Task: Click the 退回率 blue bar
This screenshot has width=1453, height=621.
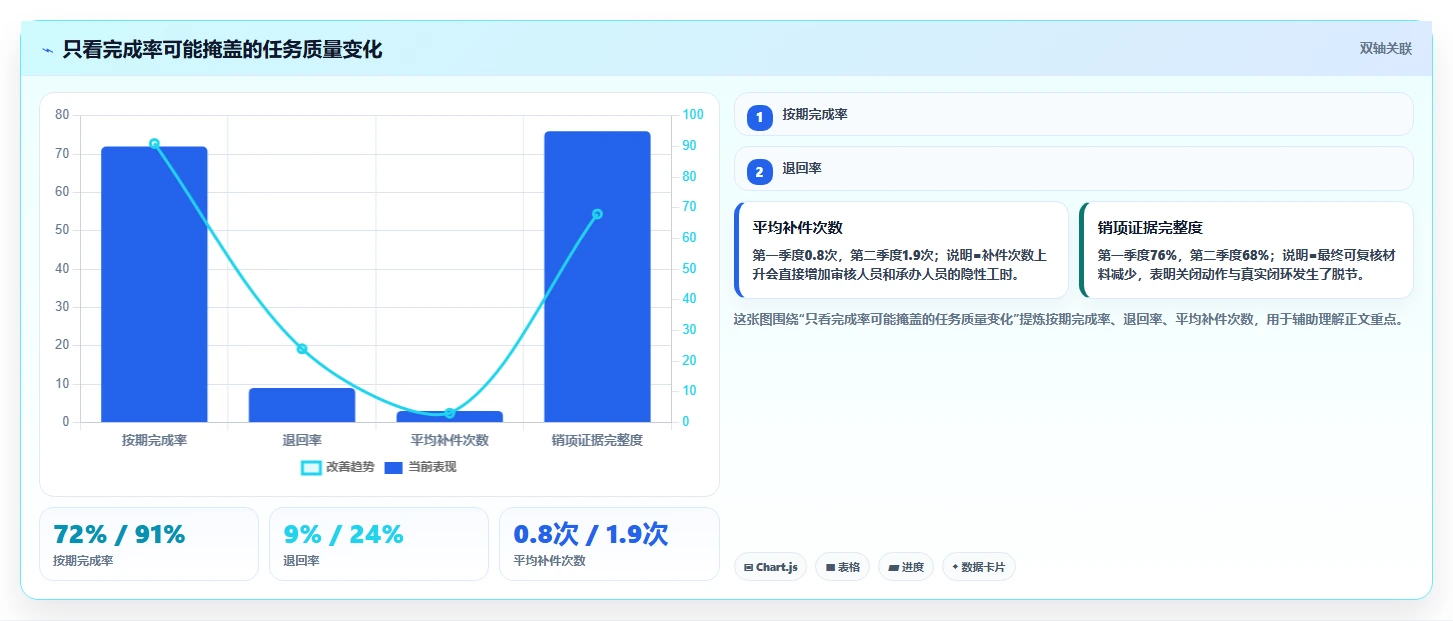Action: 302,405
